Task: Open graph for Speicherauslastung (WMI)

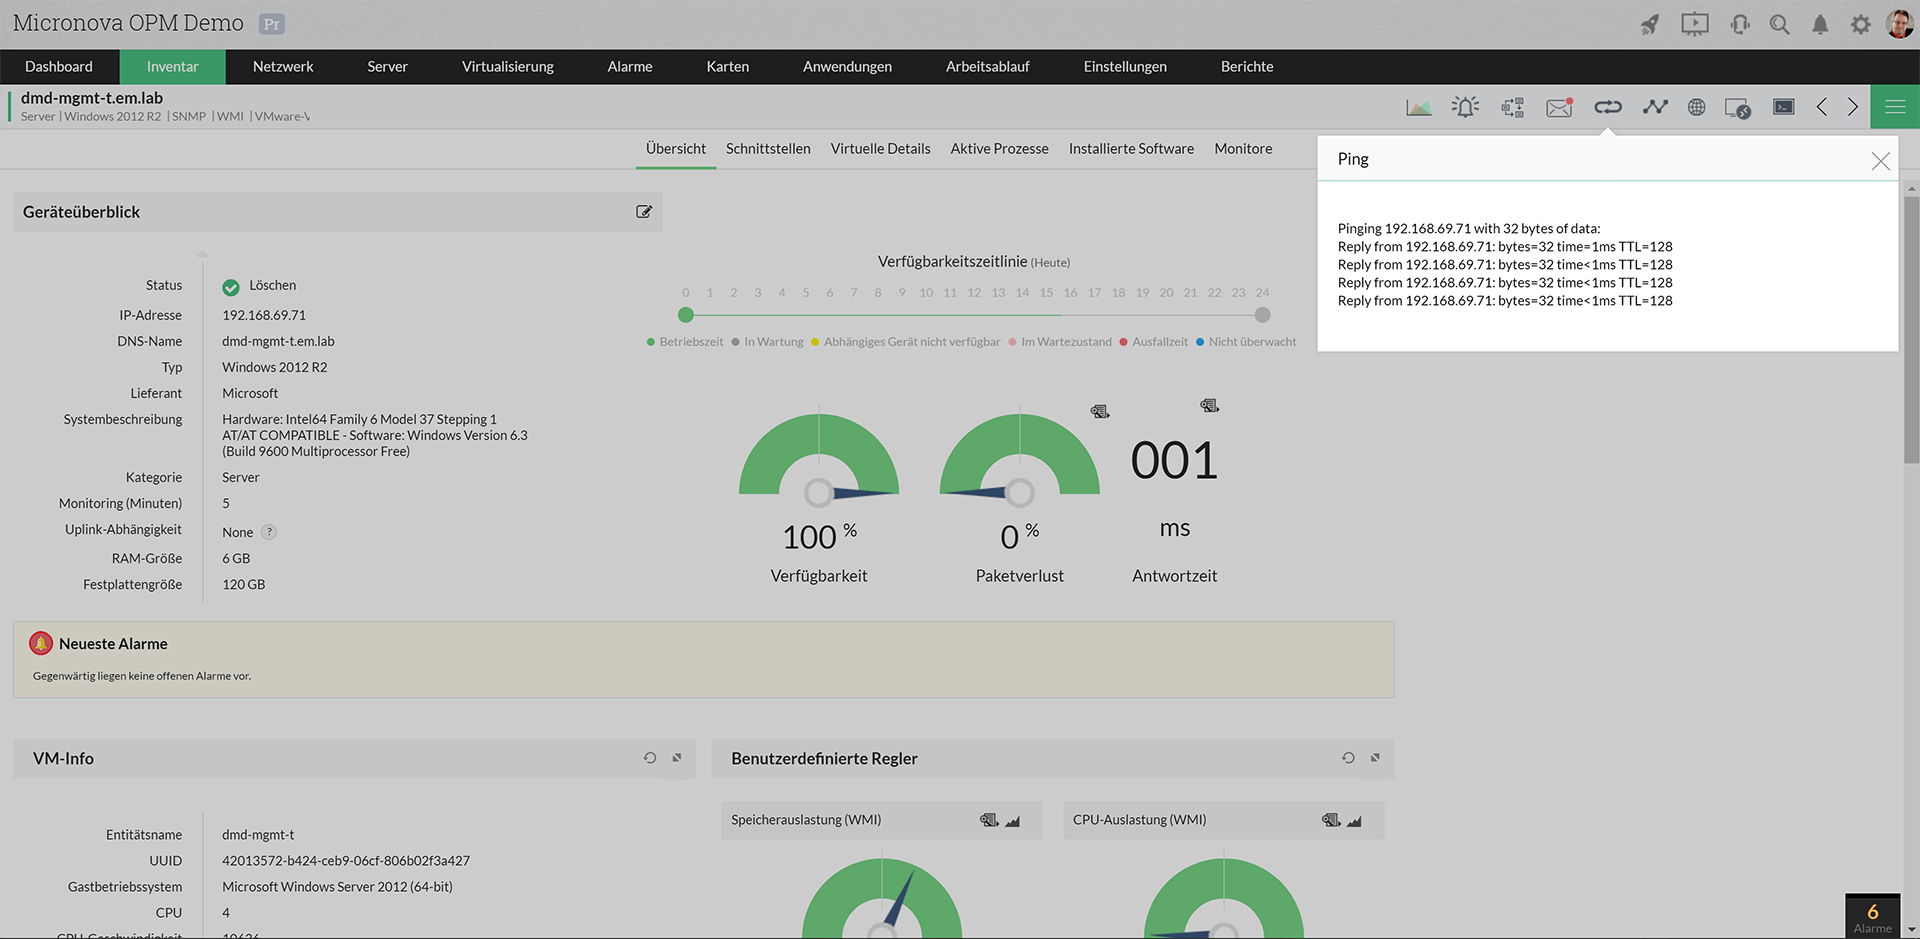Action: pos(1013,821)
